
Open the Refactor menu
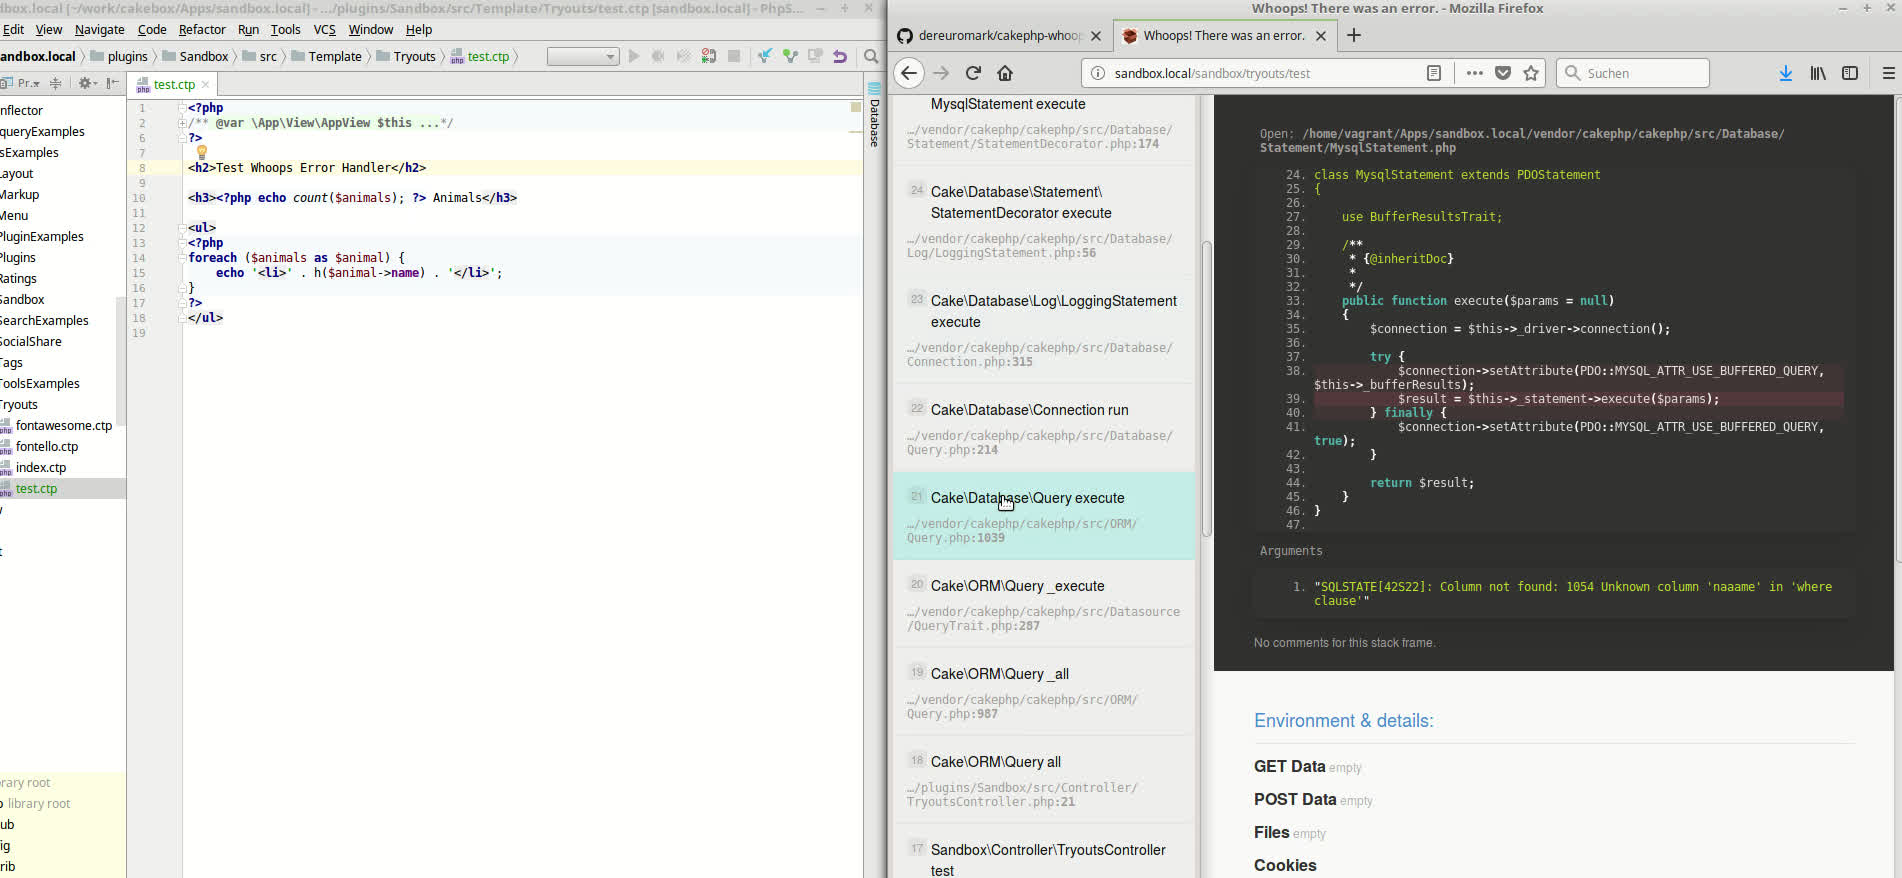click(202, 30)
